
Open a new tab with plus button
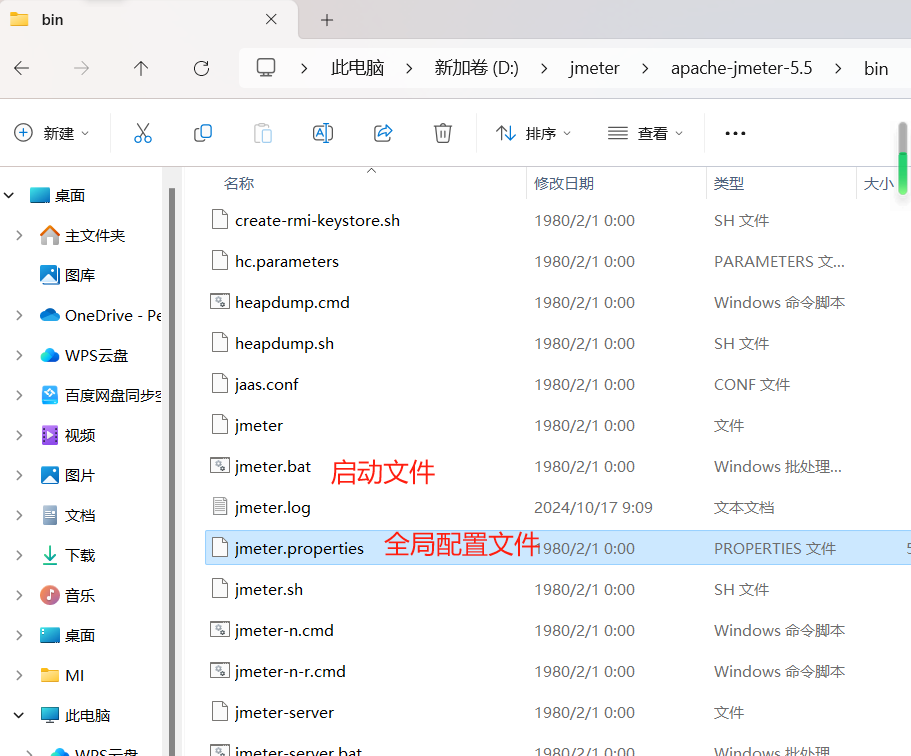pyautogui.click(x=327, y=20)
